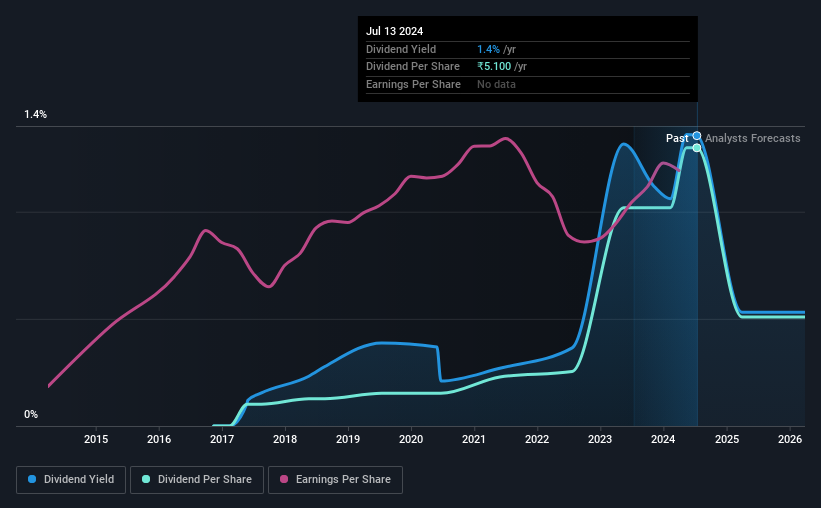
Task: Click the 'Dividend Yield' row label in tooltip
Action: (401, 49)
